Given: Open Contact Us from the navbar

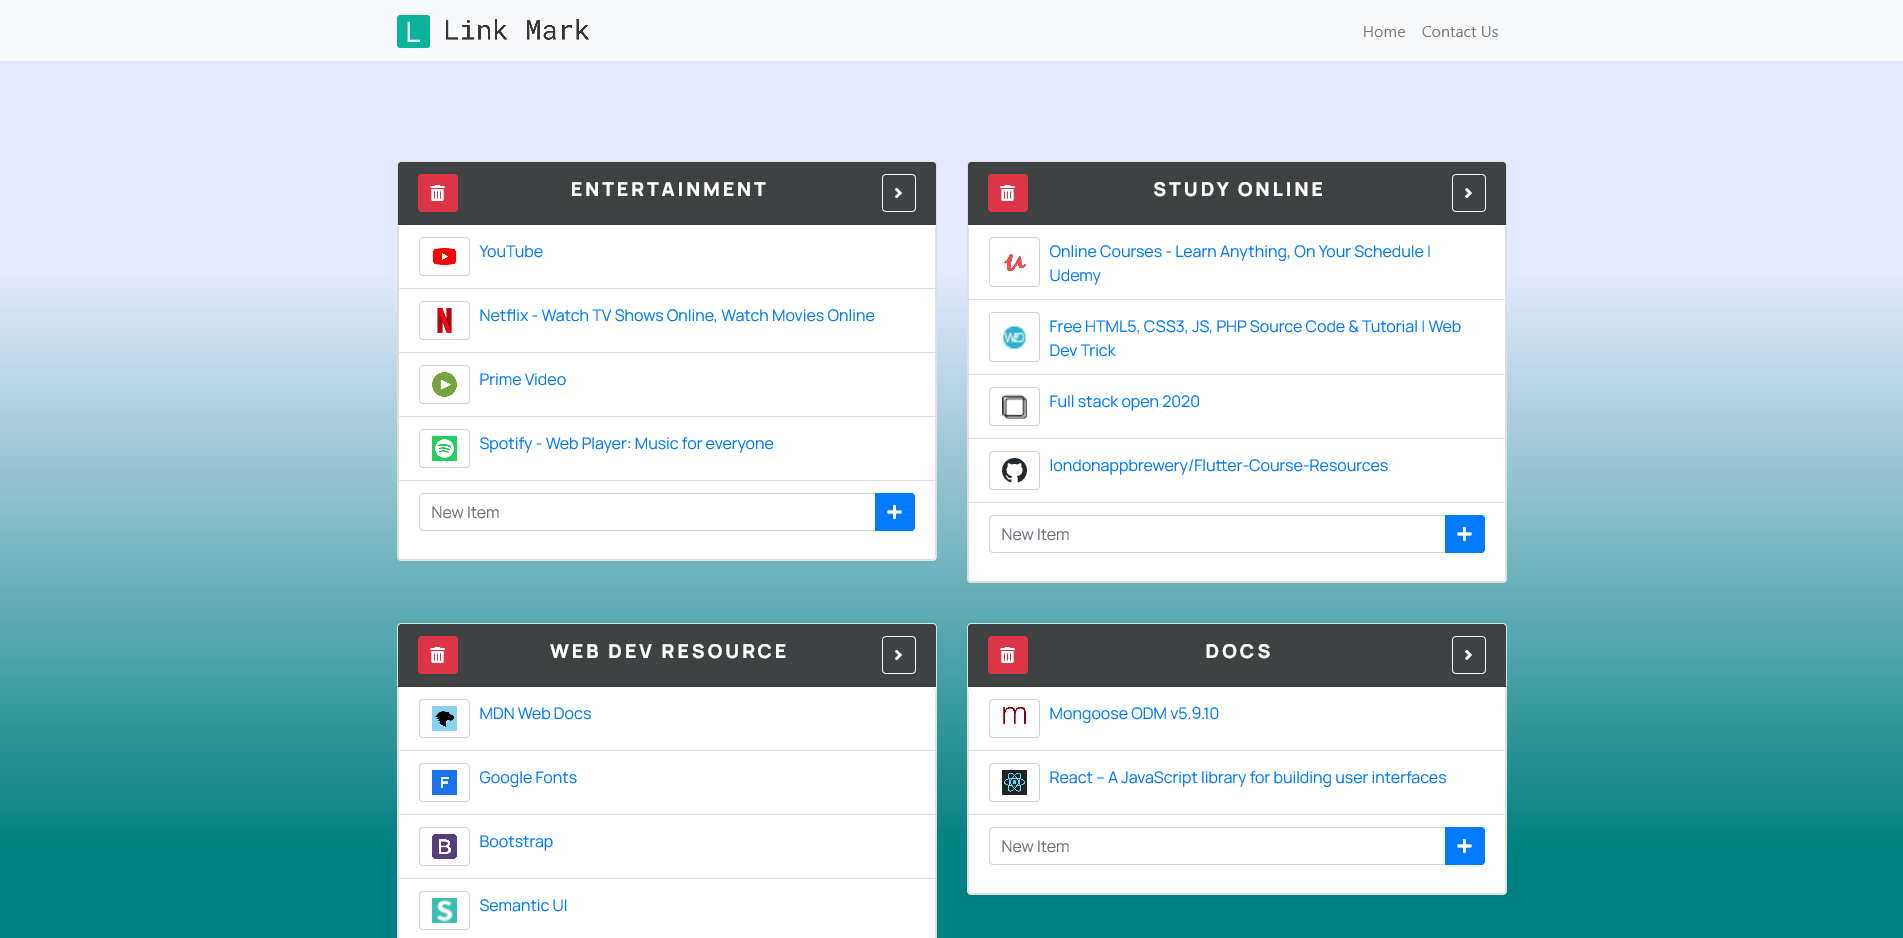Looking at the screenshot, I should [x=1460, y=32].
